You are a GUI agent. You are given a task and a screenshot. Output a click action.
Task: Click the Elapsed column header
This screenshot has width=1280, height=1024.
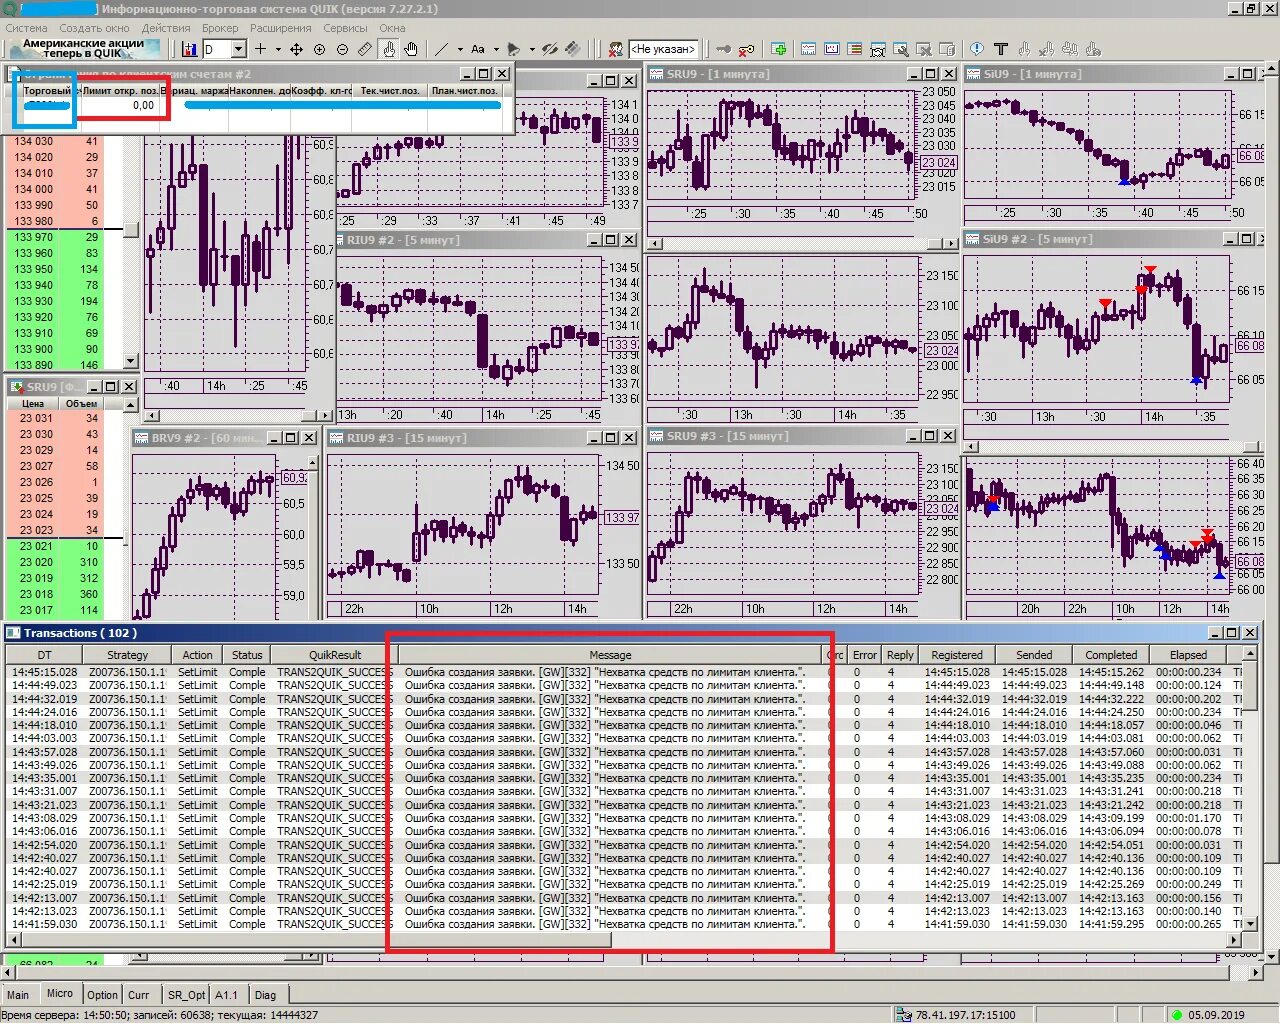(1189, 655)
